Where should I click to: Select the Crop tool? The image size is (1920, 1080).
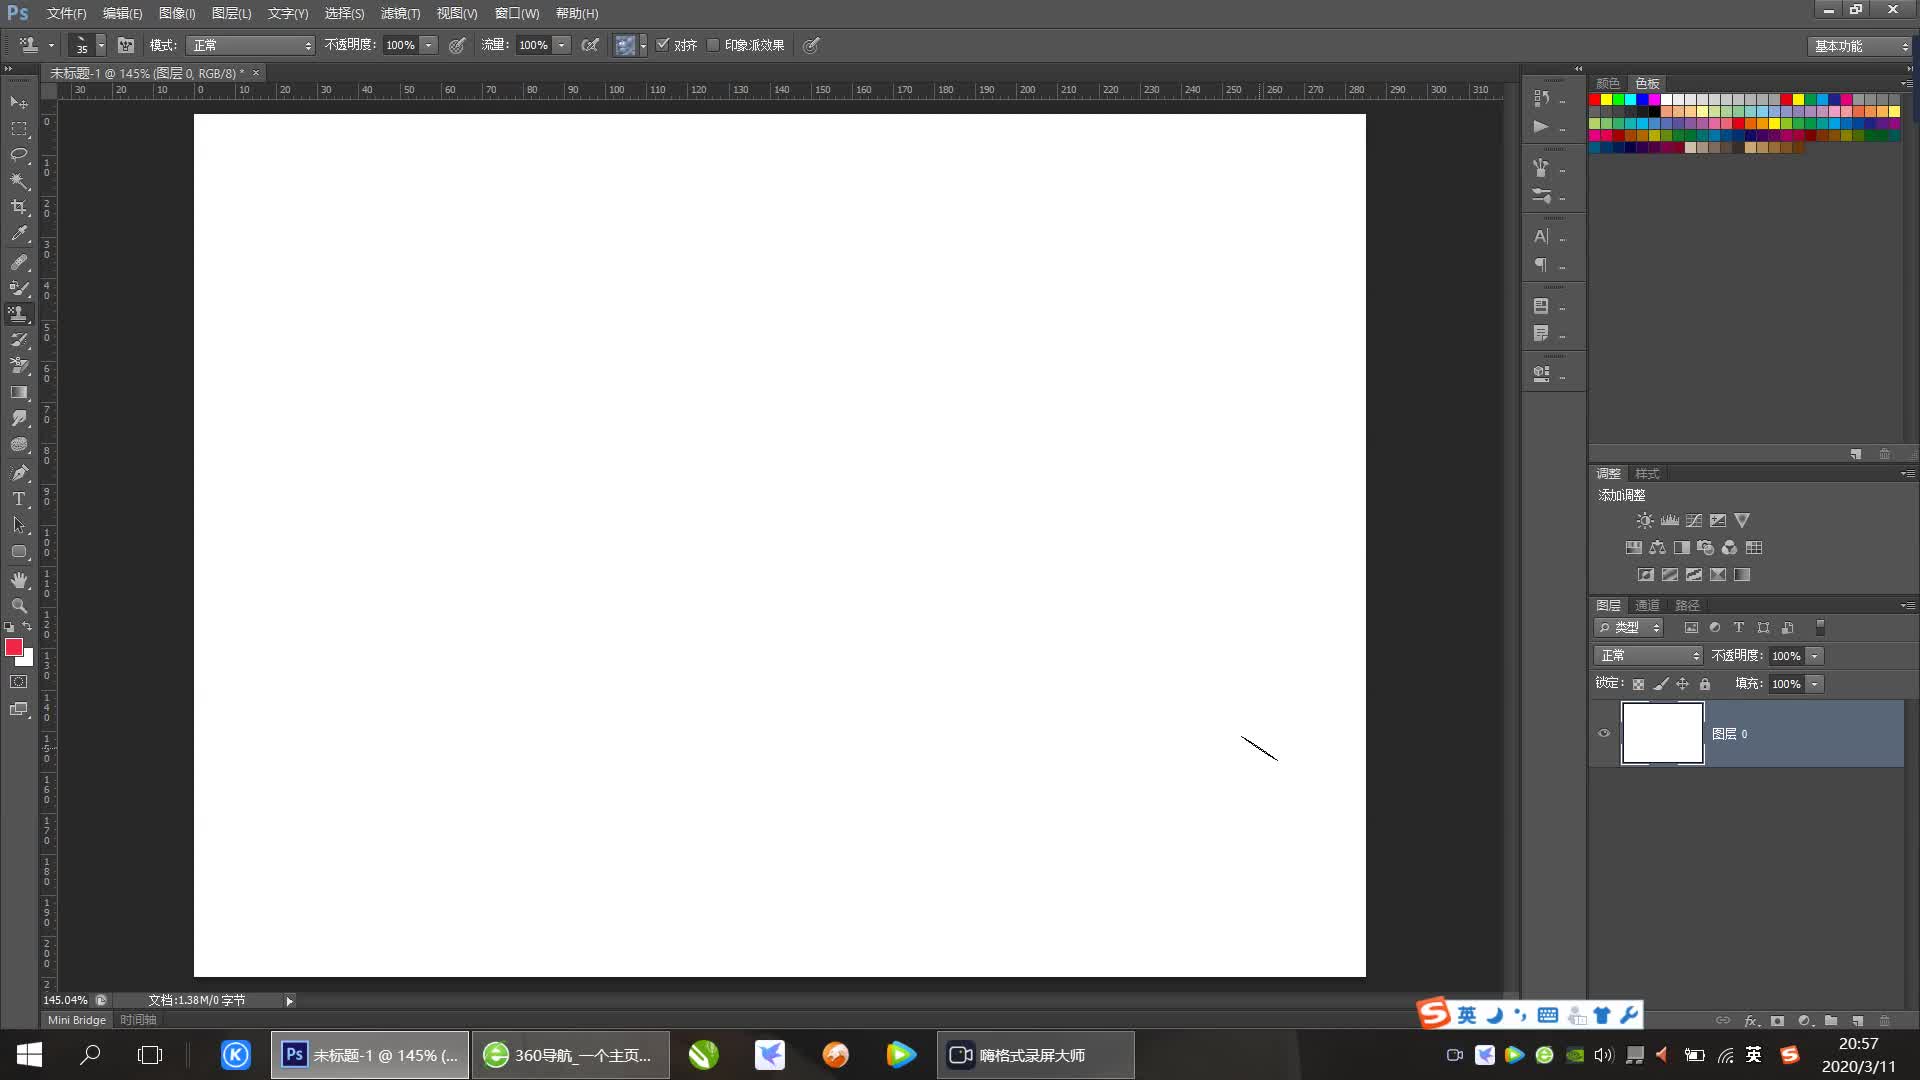19,207
